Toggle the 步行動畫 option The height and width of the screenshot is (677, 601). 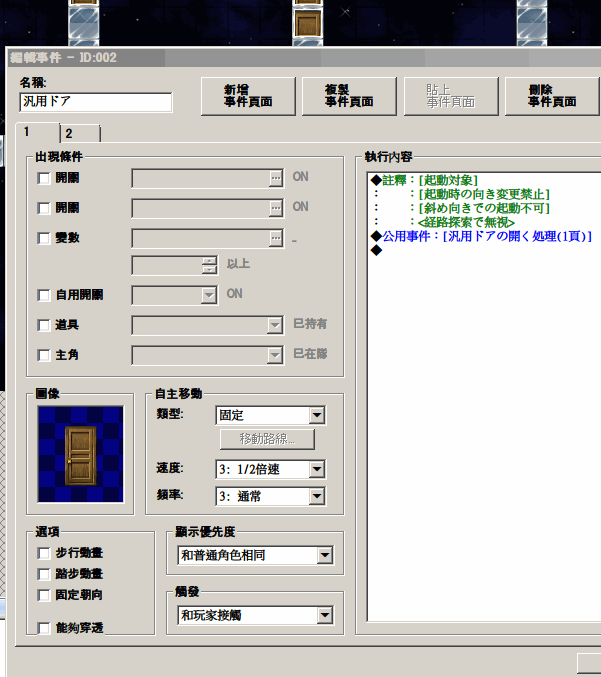point(44,553)
